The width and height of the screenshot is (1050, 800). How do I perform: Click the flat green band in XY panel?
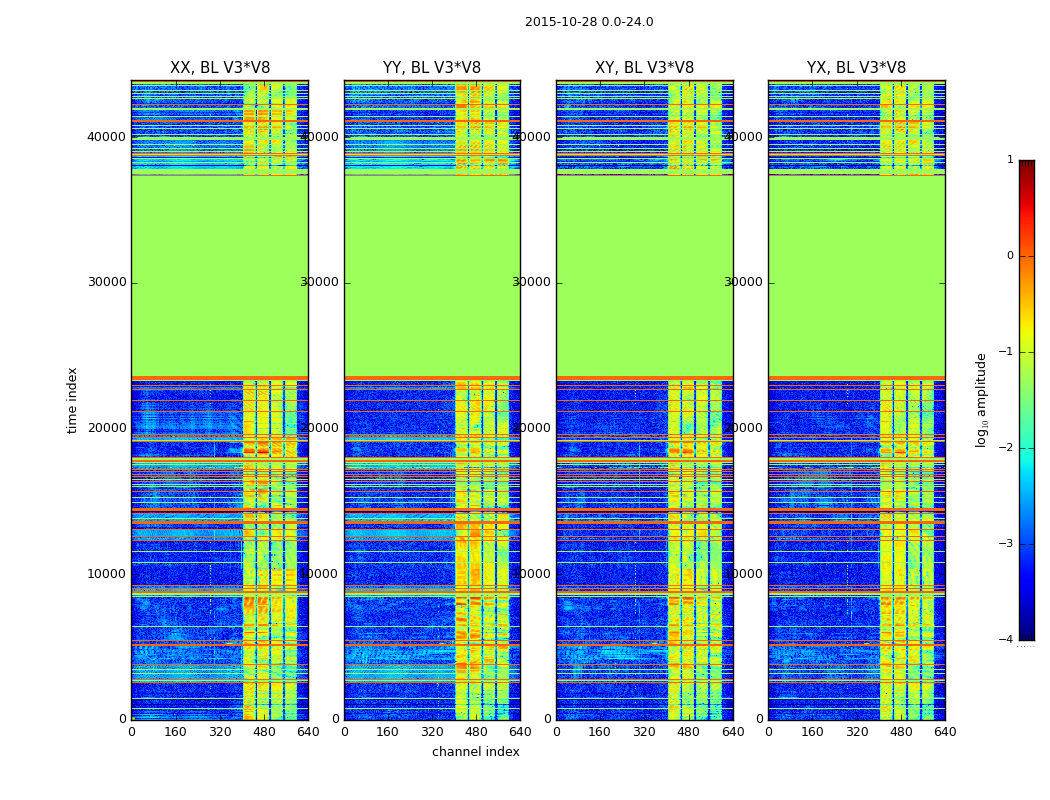click(644, 276)
